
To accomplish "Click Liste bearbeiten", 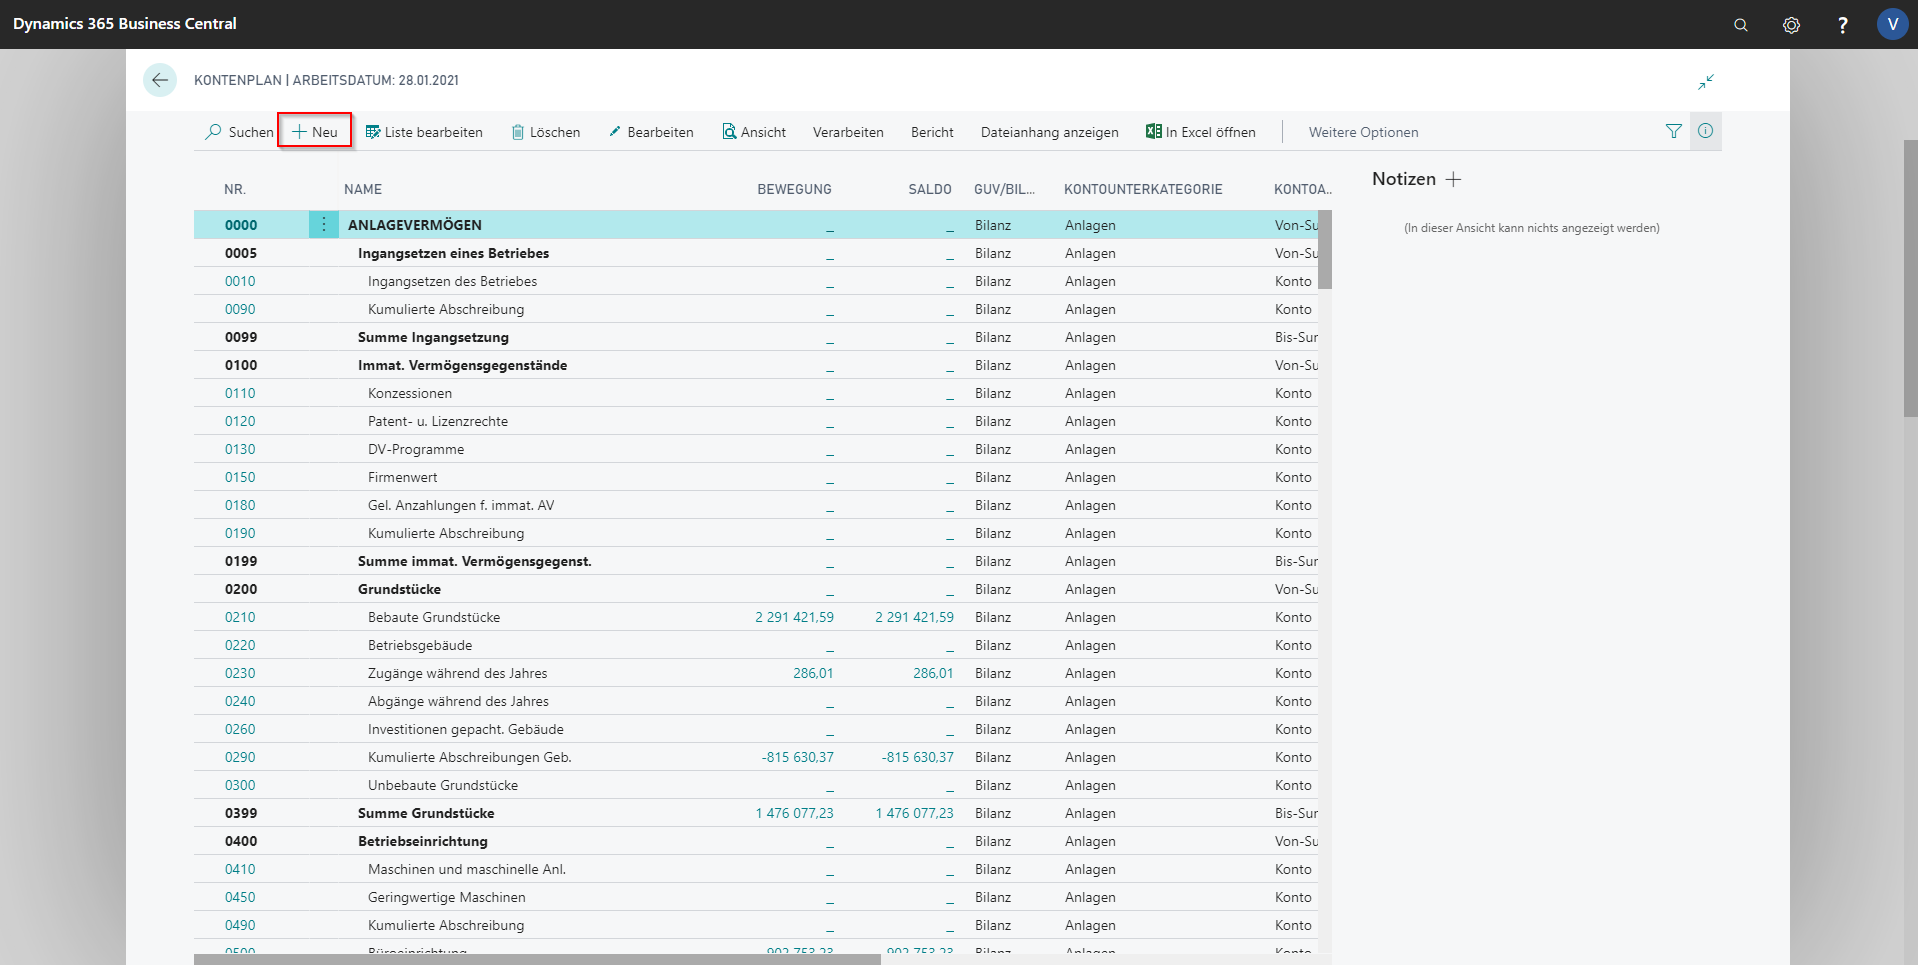I will 424,132.
